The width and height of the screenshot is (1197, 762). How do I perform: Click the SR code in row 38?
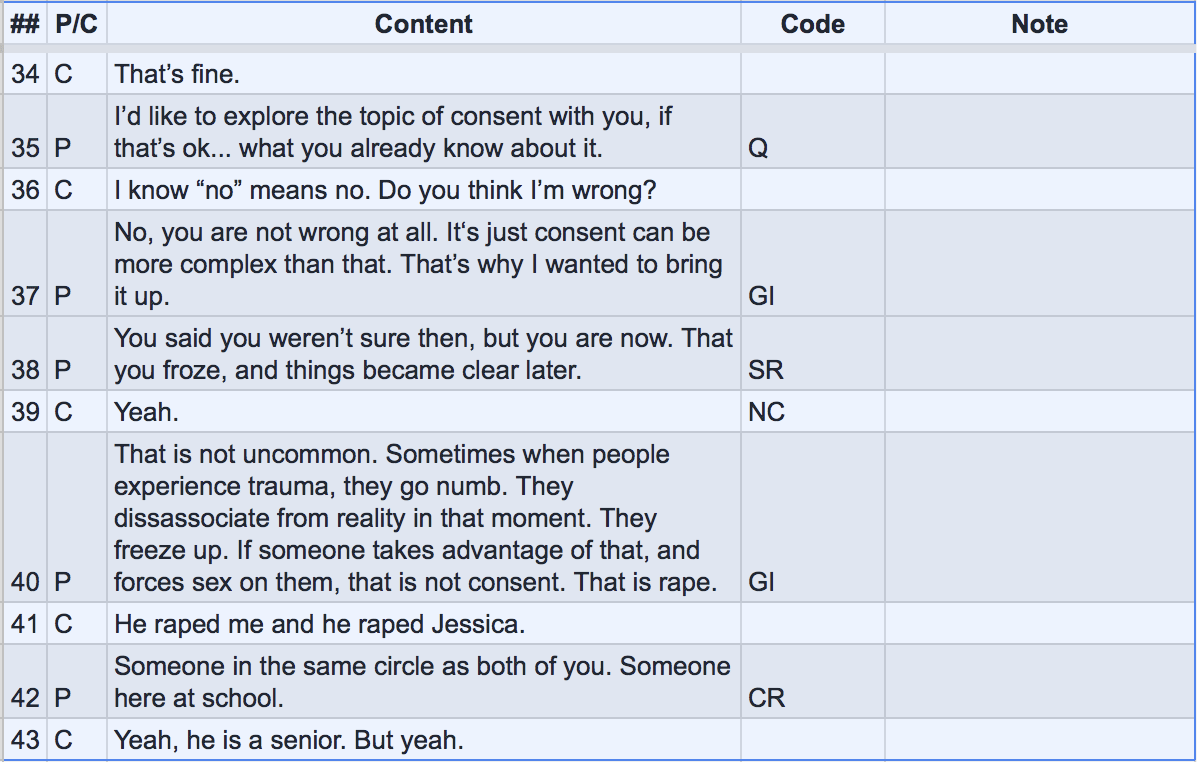pyautogui.click(x=765, y=370)
